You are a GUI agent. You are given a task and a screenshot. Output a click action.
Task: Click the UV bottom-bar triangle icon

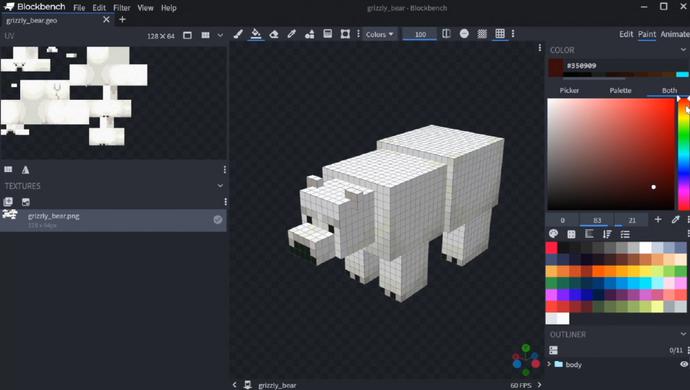click(x=26, y=169)
